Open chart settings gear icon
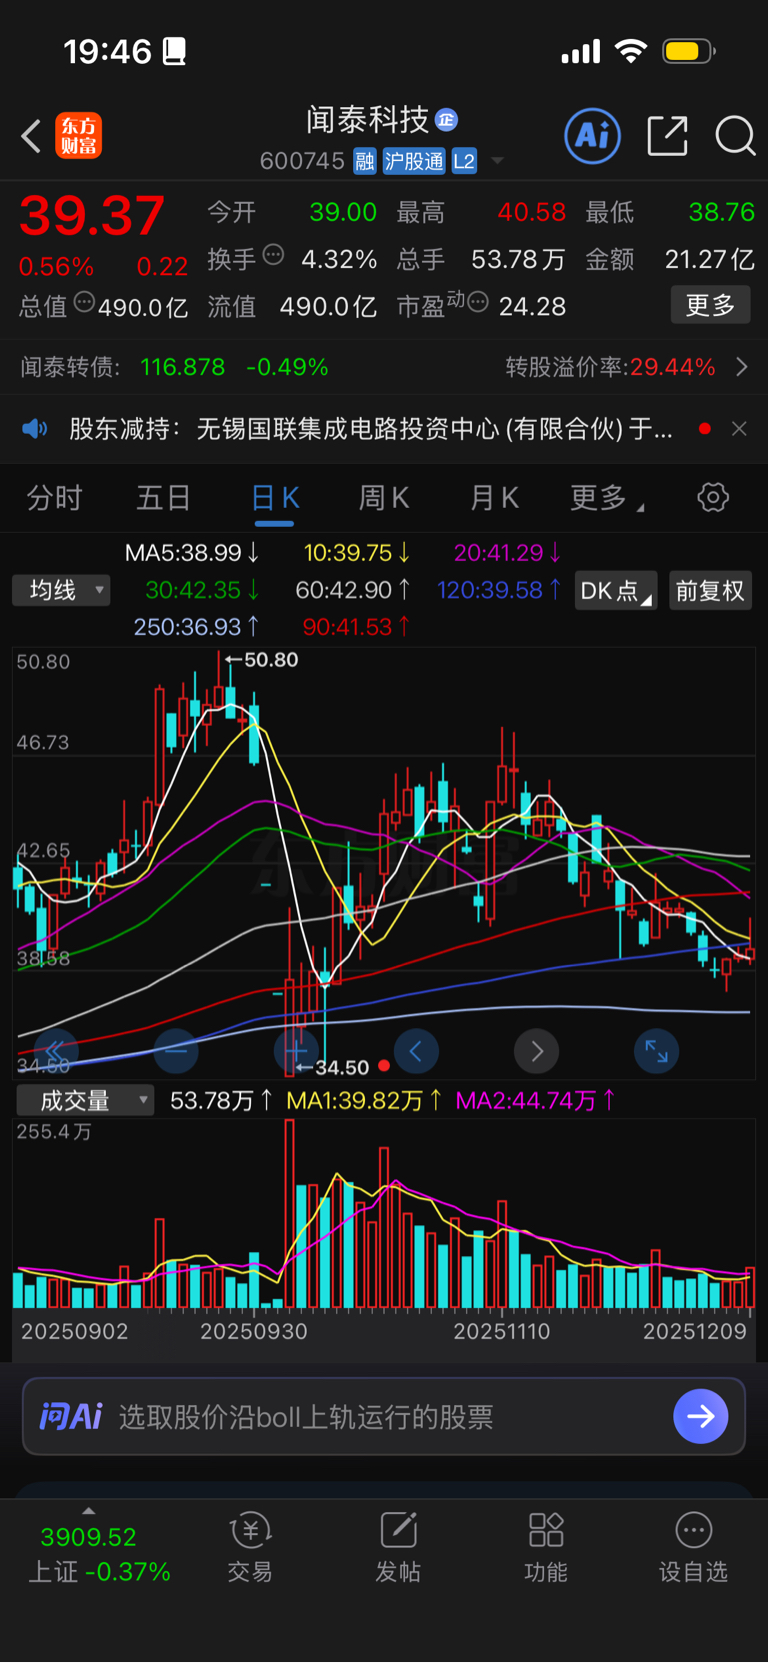Viewport: 768px width, 1663px height. pyautogui.click(x=713, y=497)
